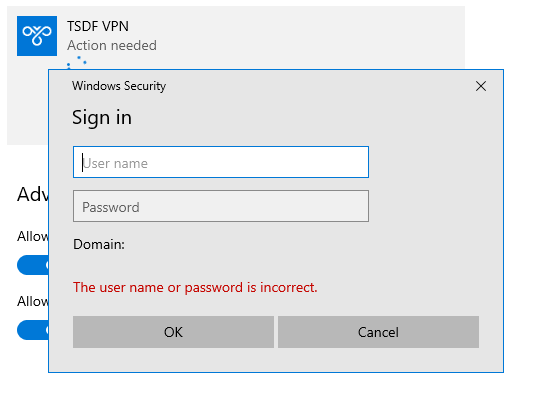This screenshot has height=412, width=538.
Task: Select the TSDF VPN connection name
Action: [x=98, y=26]
